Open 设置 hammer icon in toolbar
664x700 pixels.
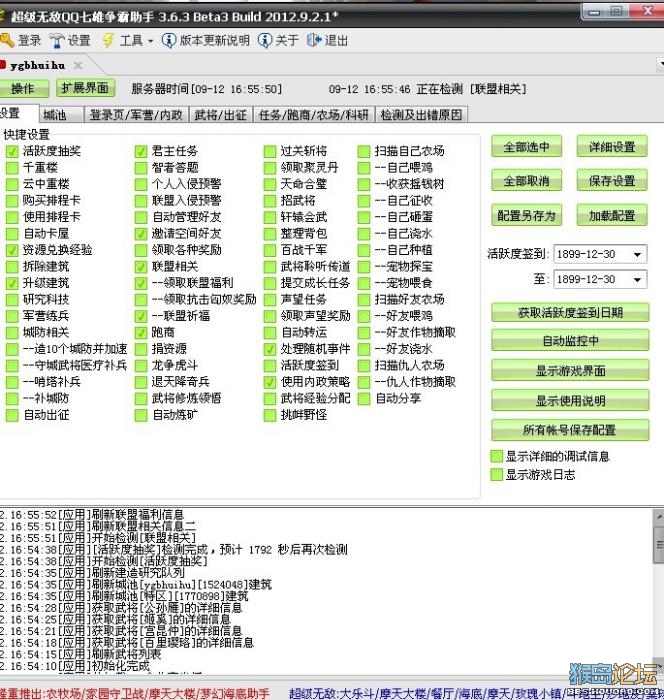[57, 41]
